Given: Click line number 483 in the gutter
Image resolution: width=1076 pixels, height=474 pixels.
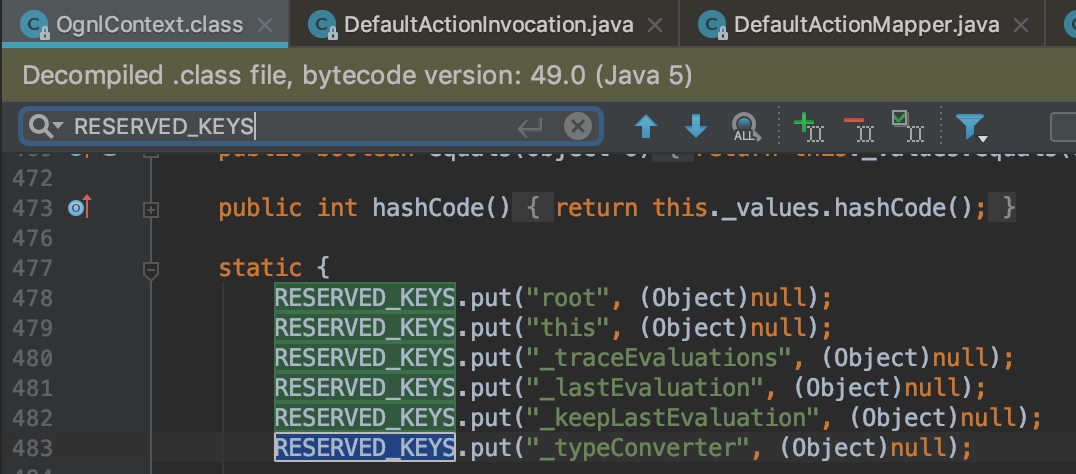Looking at the screenshot, I should (32, 449).
